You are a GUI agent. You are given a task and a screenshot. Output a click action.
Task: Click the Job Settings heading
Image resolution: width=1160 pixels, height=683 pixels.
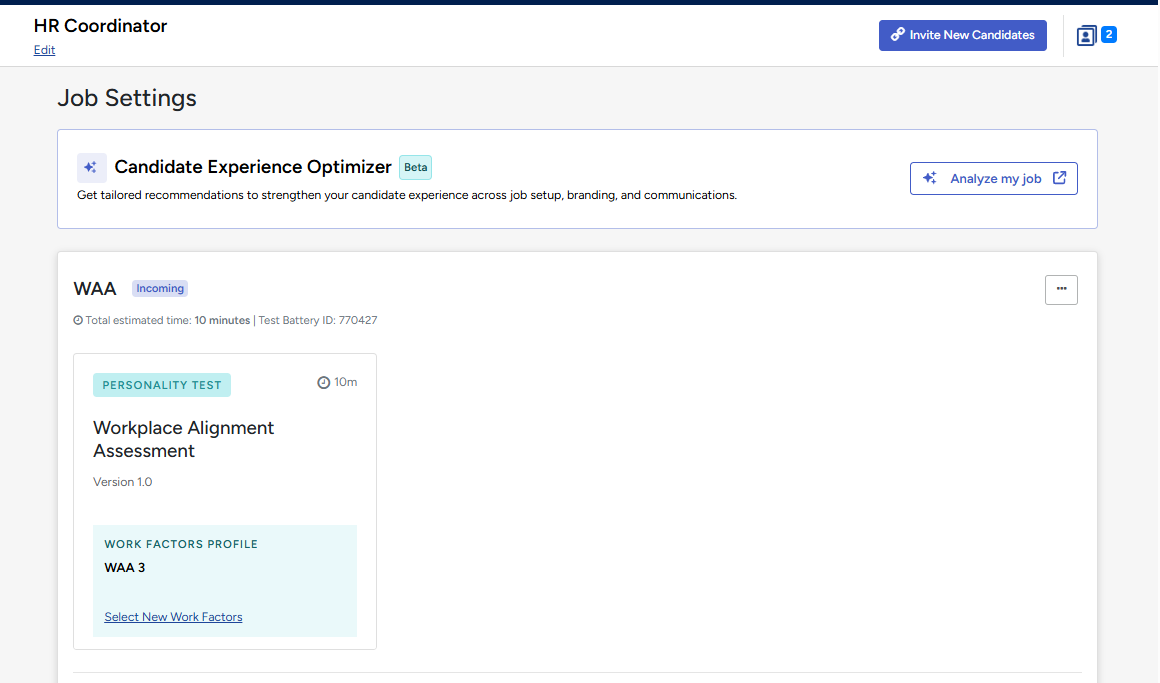point(127,98)
